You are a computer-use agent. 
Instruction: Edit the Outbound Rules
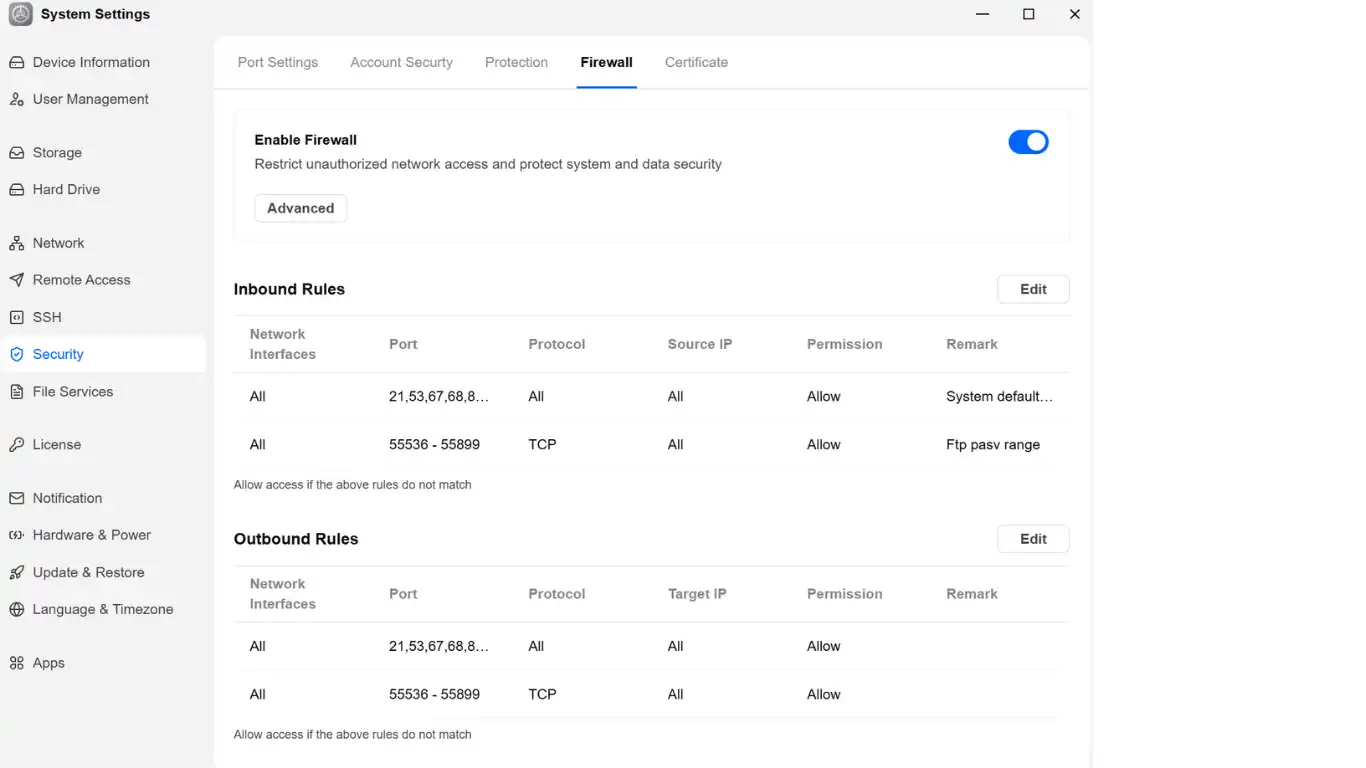click(1033, 539)
